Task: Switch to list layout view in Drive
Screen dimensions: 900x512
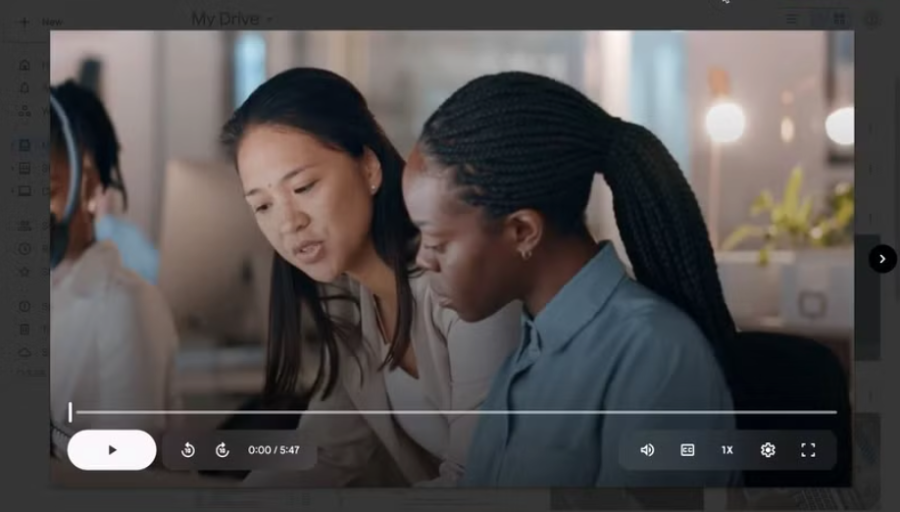Action: (x=792, y=20)
